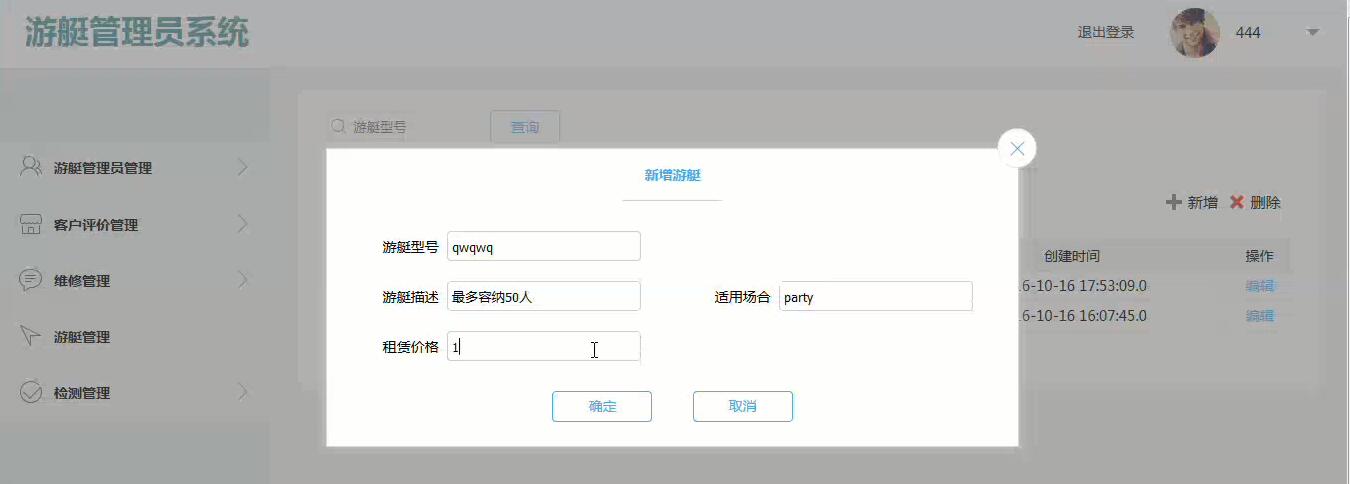The image size is (1350, 484).
Task: Click the search magnifier icon
Action: pos(339,127)
